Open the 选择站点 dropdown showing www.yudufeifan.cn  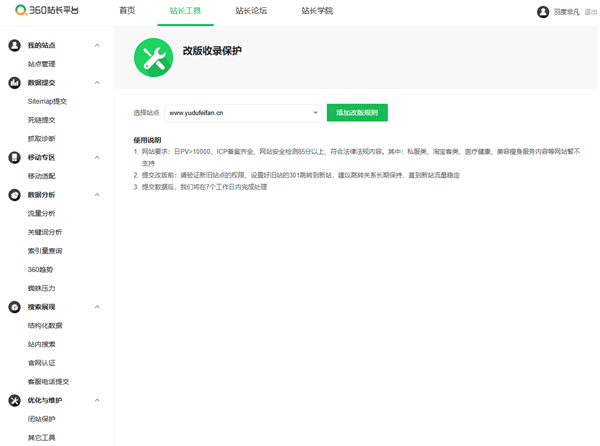(x=243, y=113)
